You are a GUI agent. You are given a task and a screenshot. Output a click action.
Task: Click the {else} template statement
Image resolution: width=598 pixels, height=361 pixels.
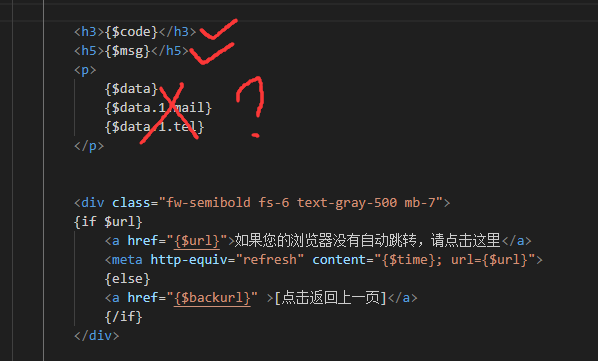click(127, 279)
